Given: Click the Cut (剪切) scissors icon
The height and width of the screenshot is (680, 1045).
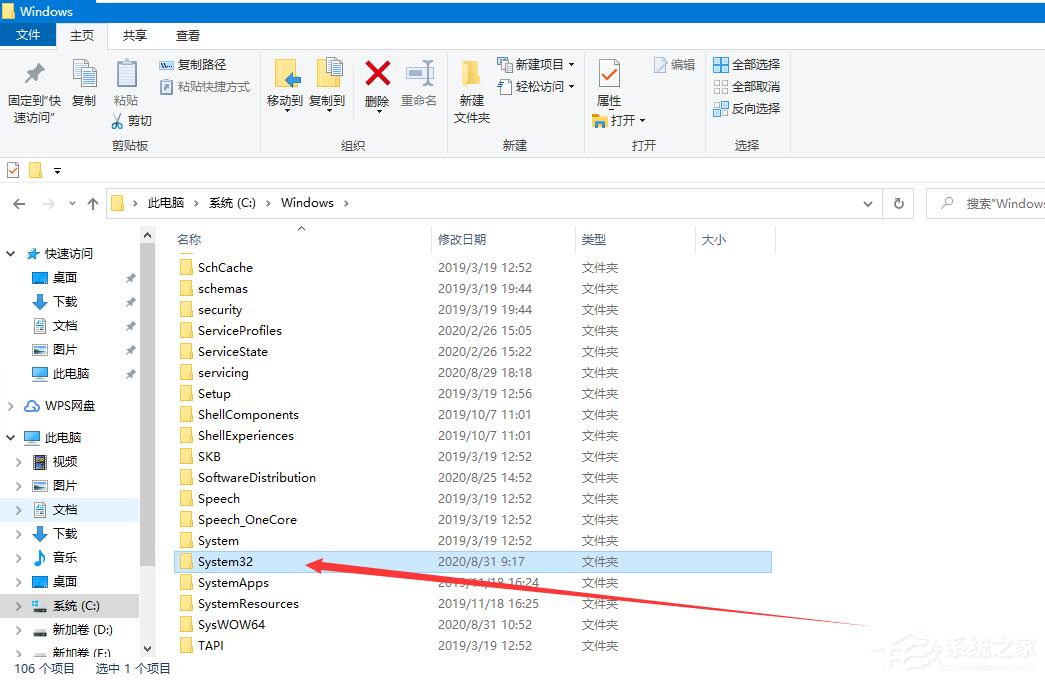Looking at the screenshot, I should tap(117, 121).
